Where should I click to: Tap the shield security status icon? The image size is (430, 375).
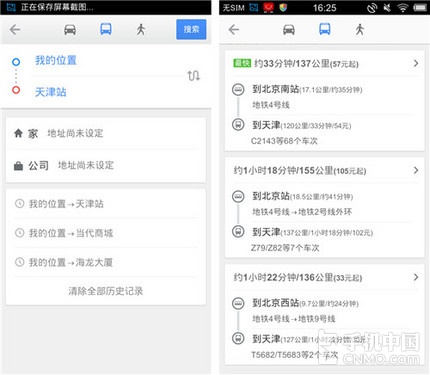click(283, 7)
